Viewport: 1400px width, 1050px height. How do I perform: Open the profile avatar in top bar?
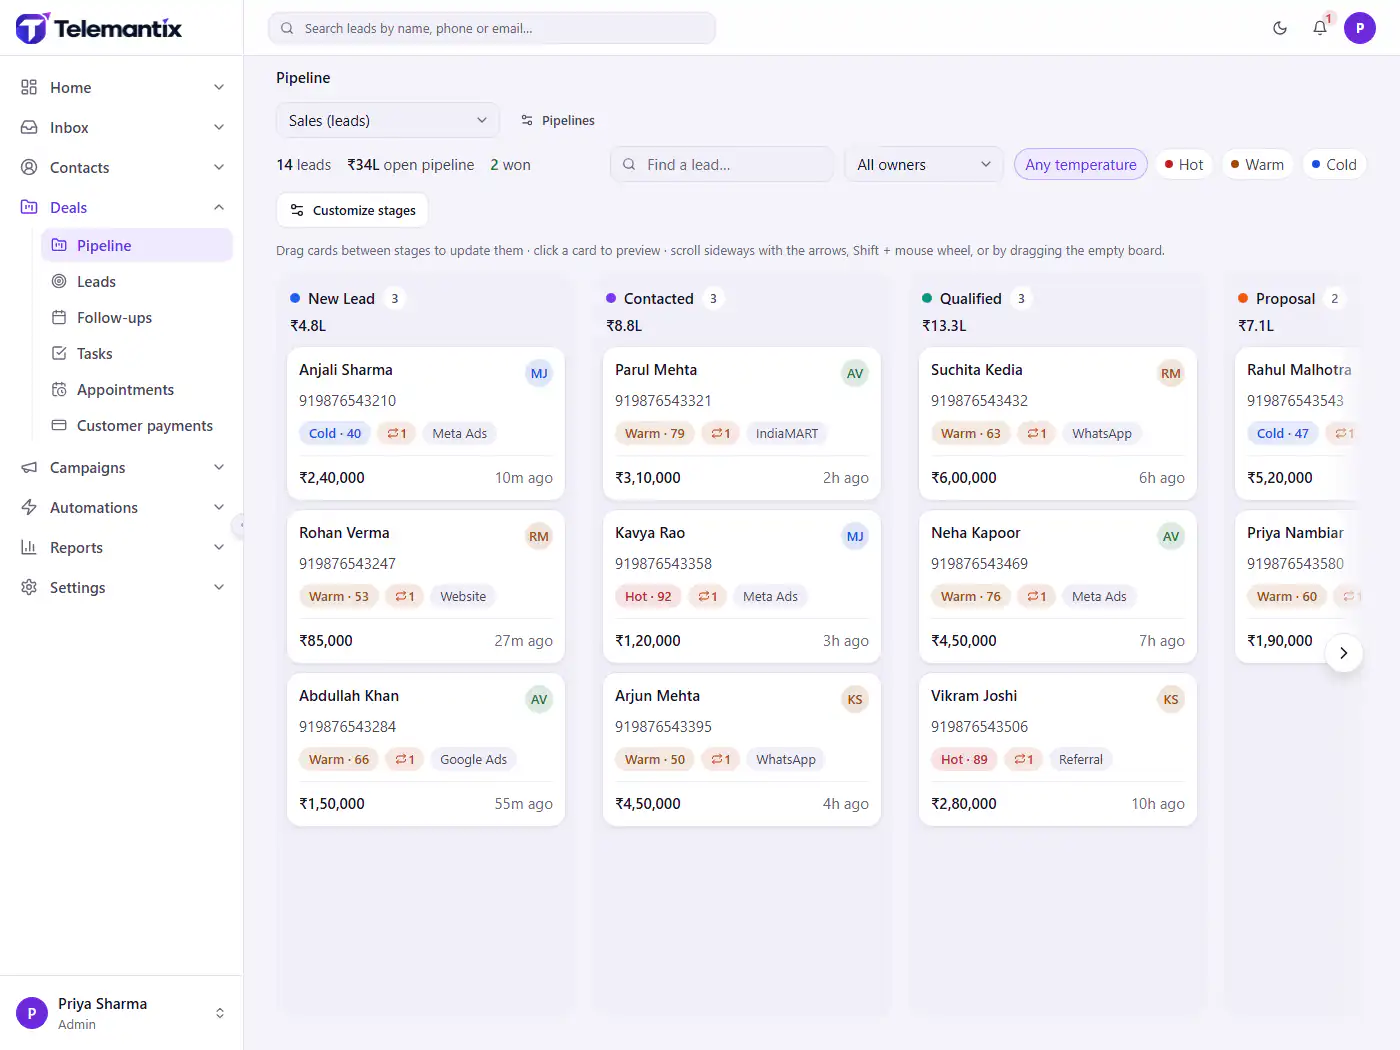point(1360,28)
